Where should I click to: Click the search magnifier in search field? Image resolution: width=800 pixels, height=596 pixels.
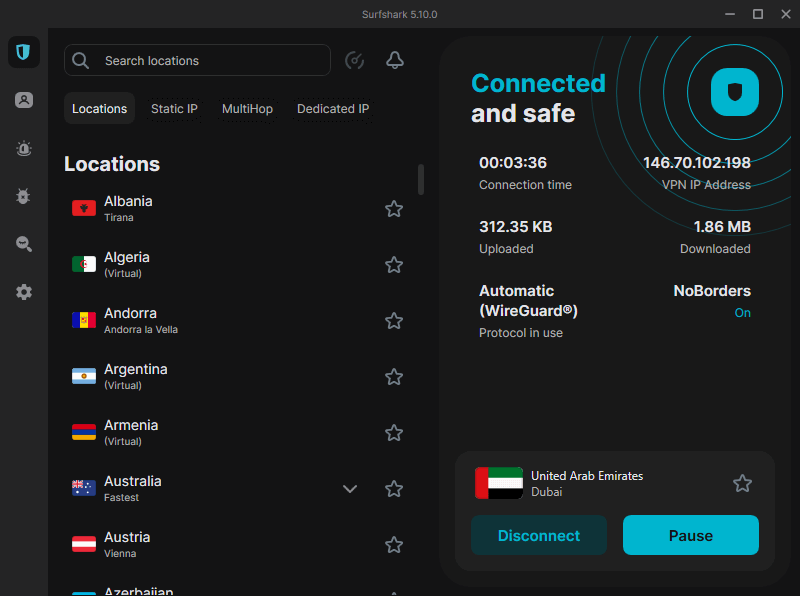coord(81,61)
